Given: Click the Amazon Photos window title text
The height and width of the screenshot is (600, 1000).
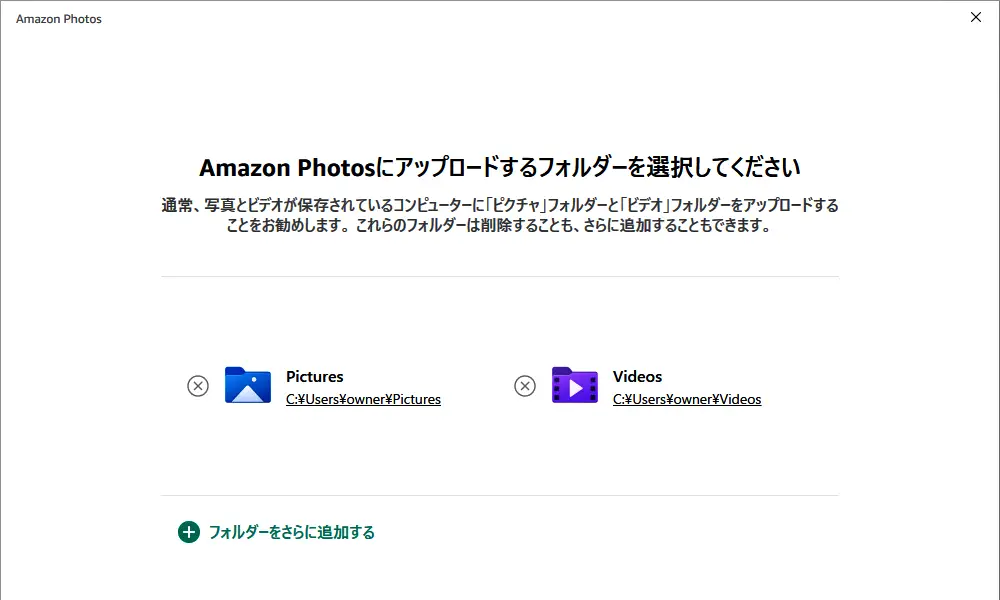Looking at the screenshot, I should [59, 19].
